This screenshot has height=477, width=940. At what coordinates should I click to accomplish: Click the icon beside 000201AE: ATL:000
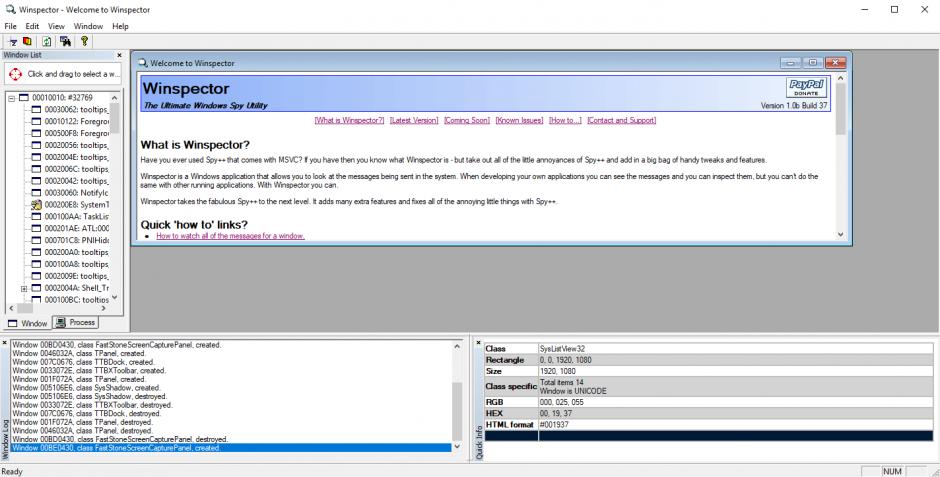click(36, 228)
